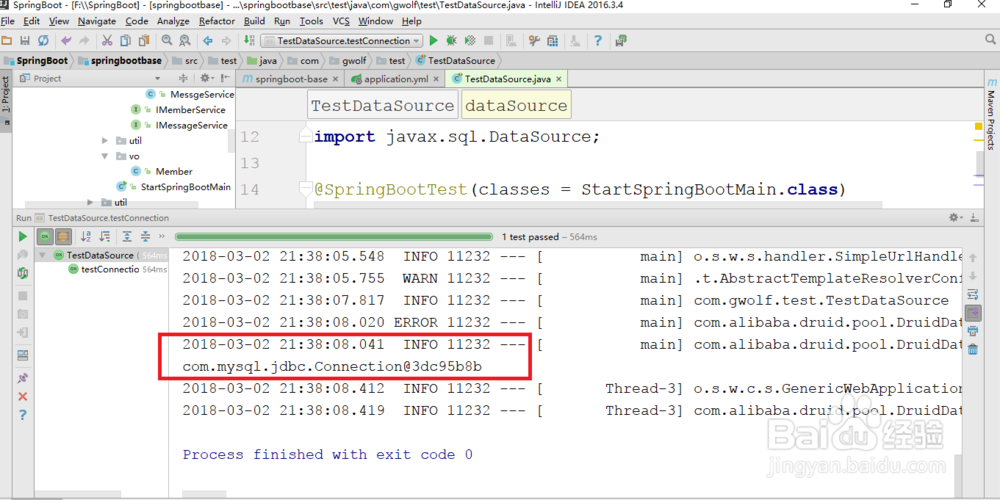Toggle Show Ignored tests filter button

[63, 237]
